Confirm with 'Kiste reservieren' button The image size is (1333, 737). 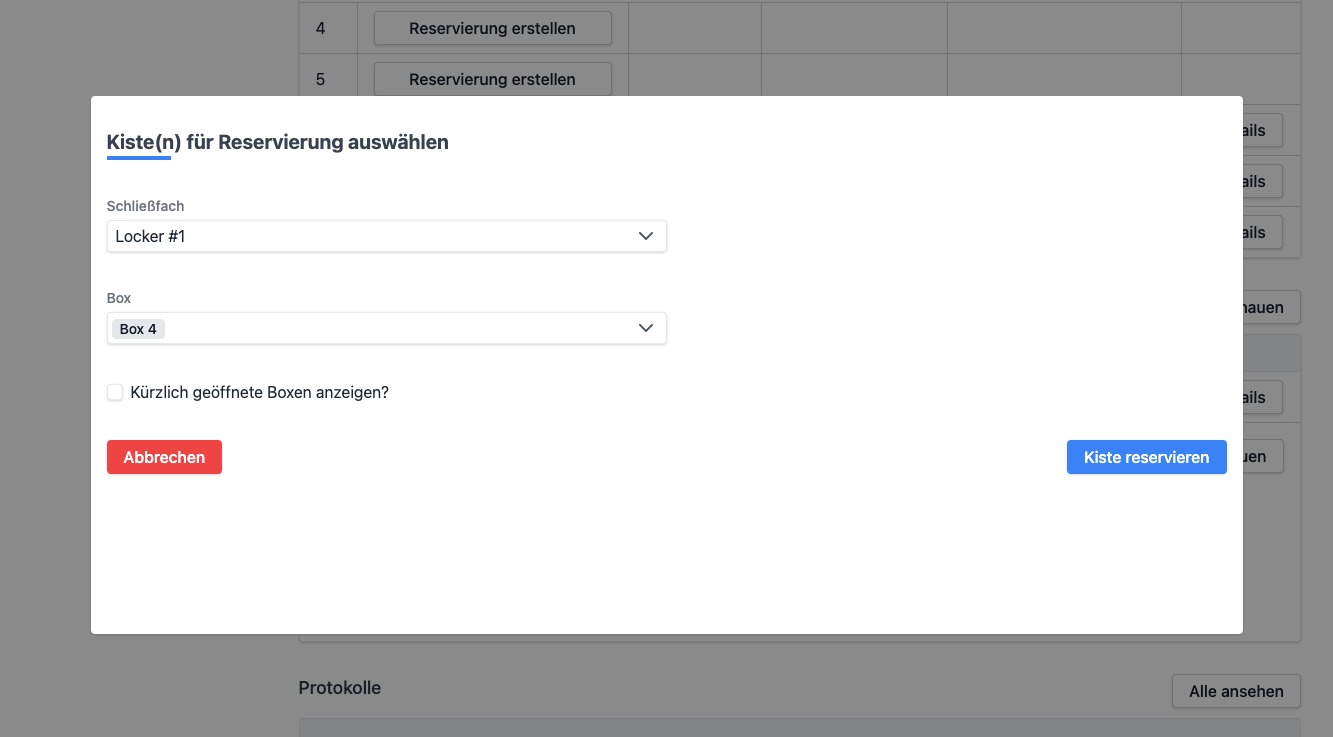point(1146,457)
